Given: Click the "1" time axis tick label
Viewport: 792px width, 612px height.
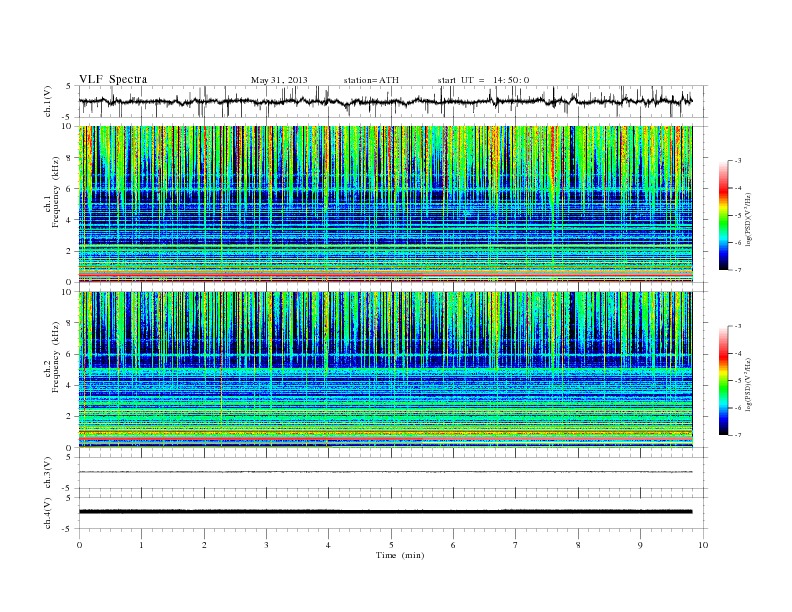Looking at the screenshot, I should 141,545.
